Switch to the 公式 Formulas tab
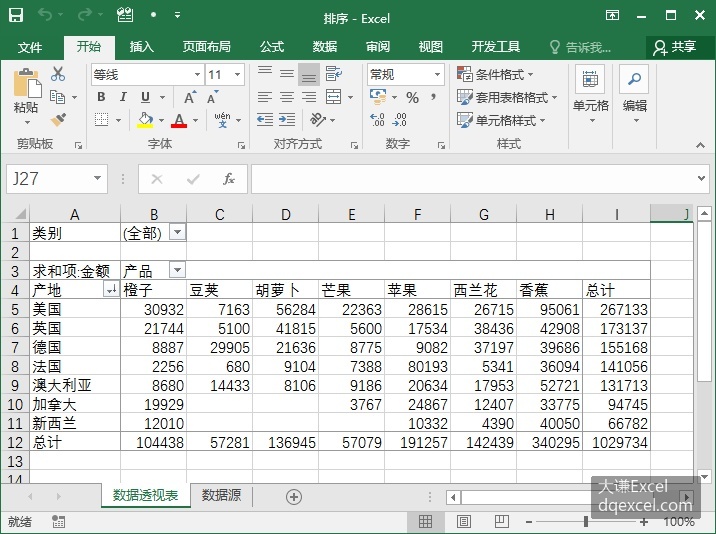The width and height of the screenshot is (716, 534). click(x=272, y=47)
